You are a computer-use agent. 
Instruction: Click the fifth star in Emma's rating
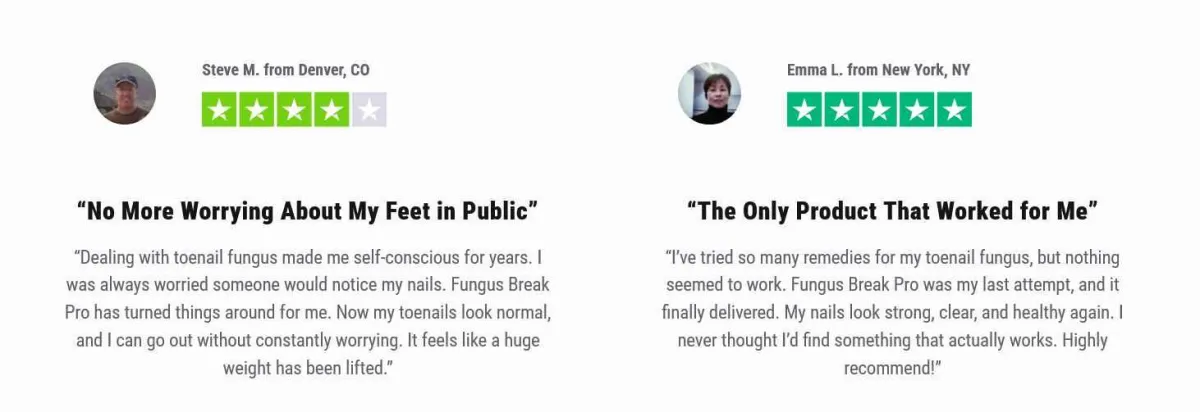pyautogui.click(x=953, y=110)
